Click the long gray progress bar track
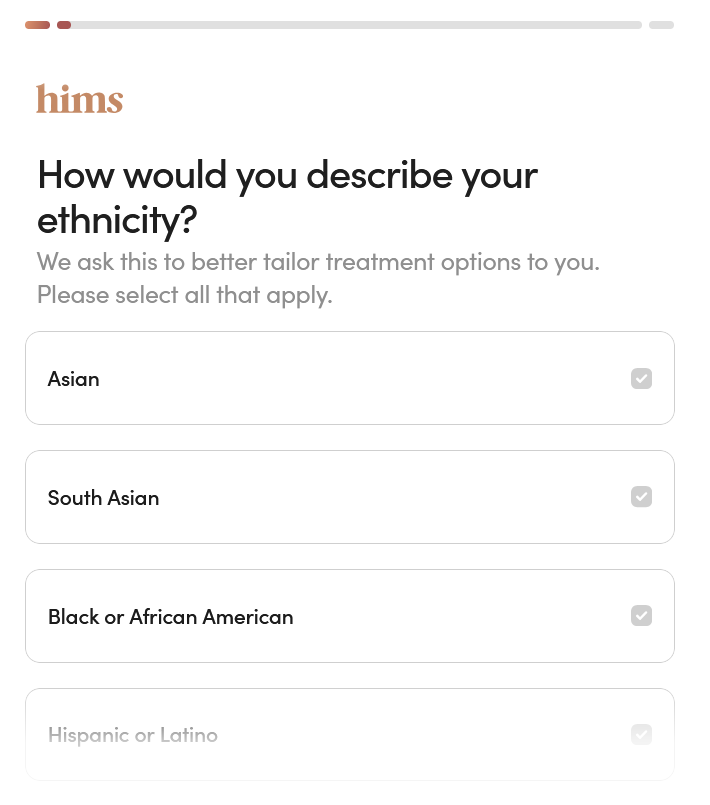Viewport: 710px width, 805px height. [x=355, y=25]
